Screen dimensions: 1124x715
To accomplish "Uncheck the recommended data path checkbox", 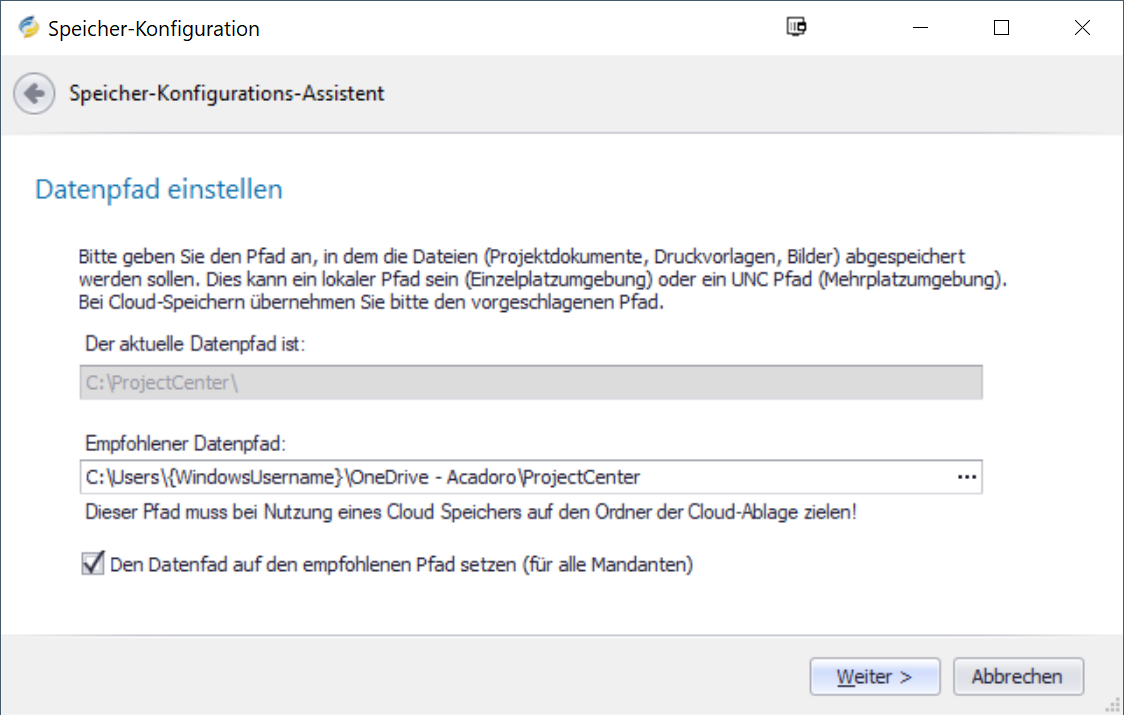I will (x=92, y=564).
